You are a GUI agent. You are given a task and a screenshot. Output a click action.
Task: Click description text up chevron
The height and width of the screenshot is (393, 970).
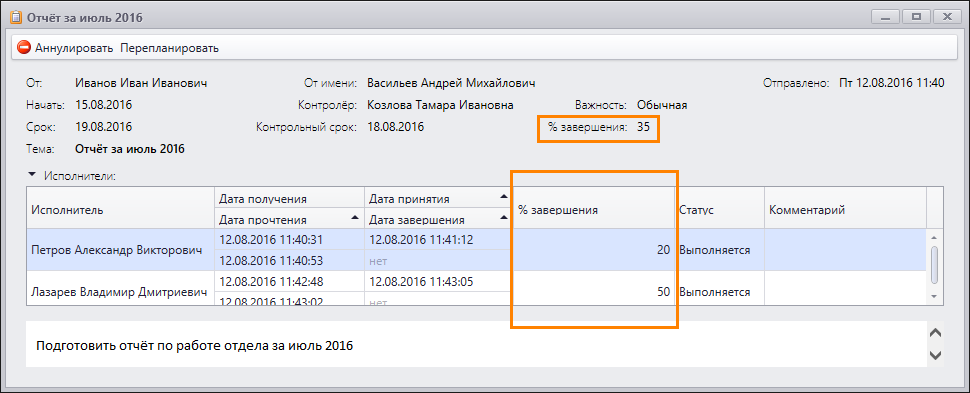[x=936, y=333]
